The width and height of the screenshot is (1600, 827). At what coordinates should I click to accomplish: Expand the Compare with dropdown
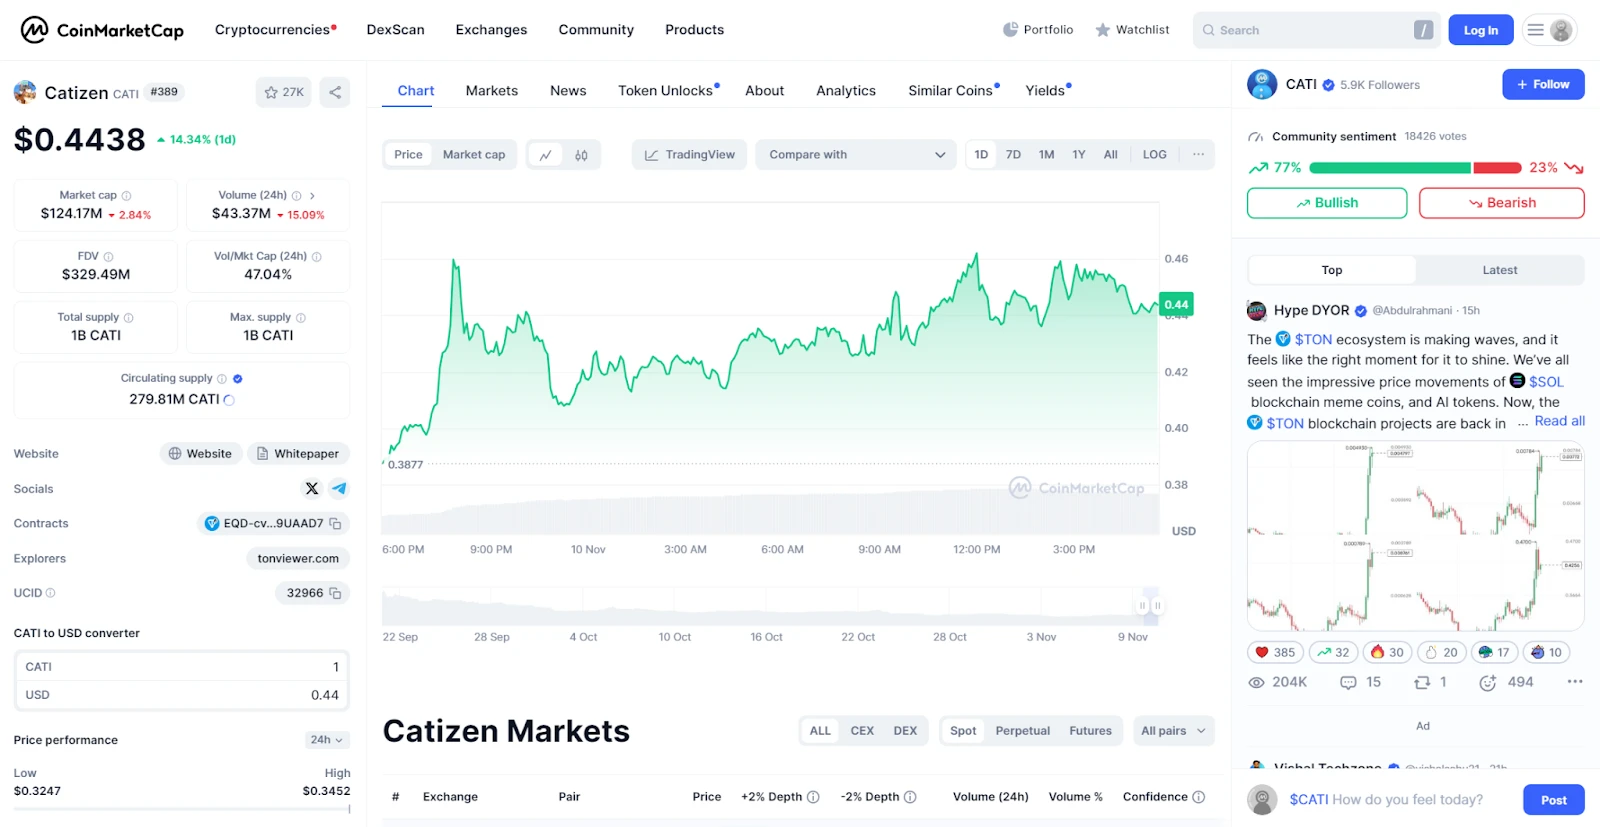click(856, 155)
